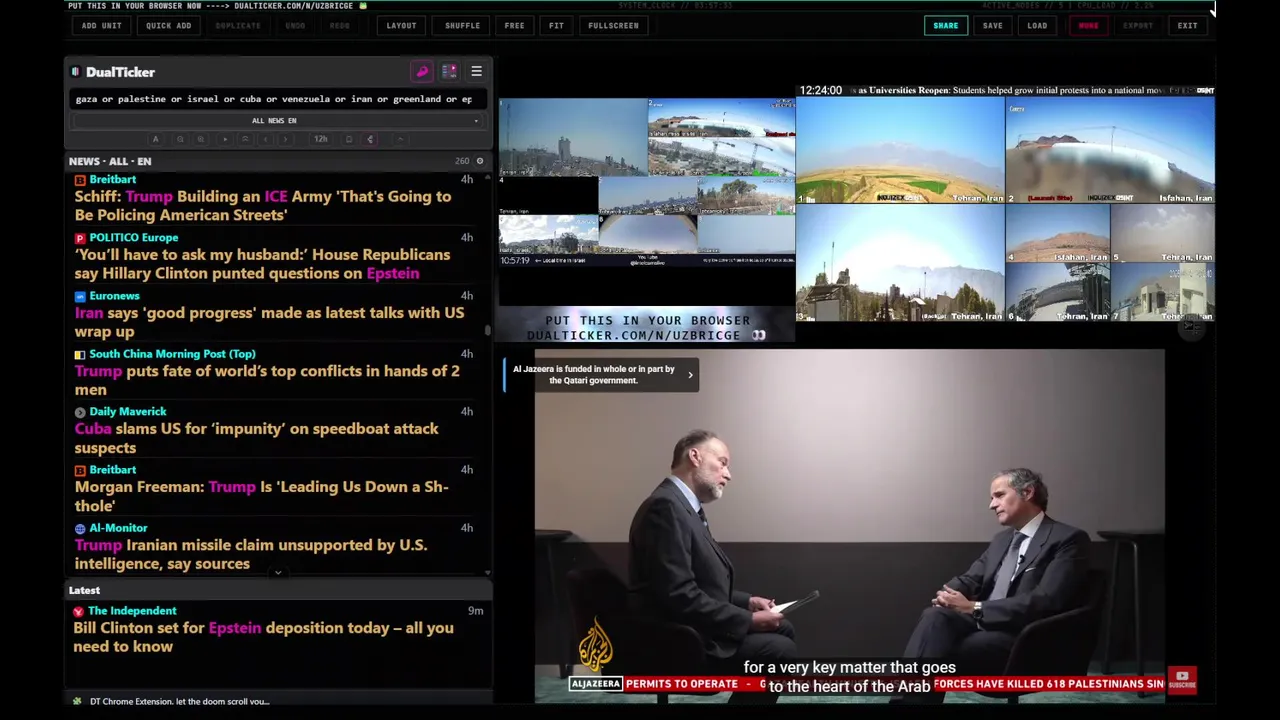The image size is (1280, 720).
Task: Toggle Fullscreen mode
Action: pos(614,26)
